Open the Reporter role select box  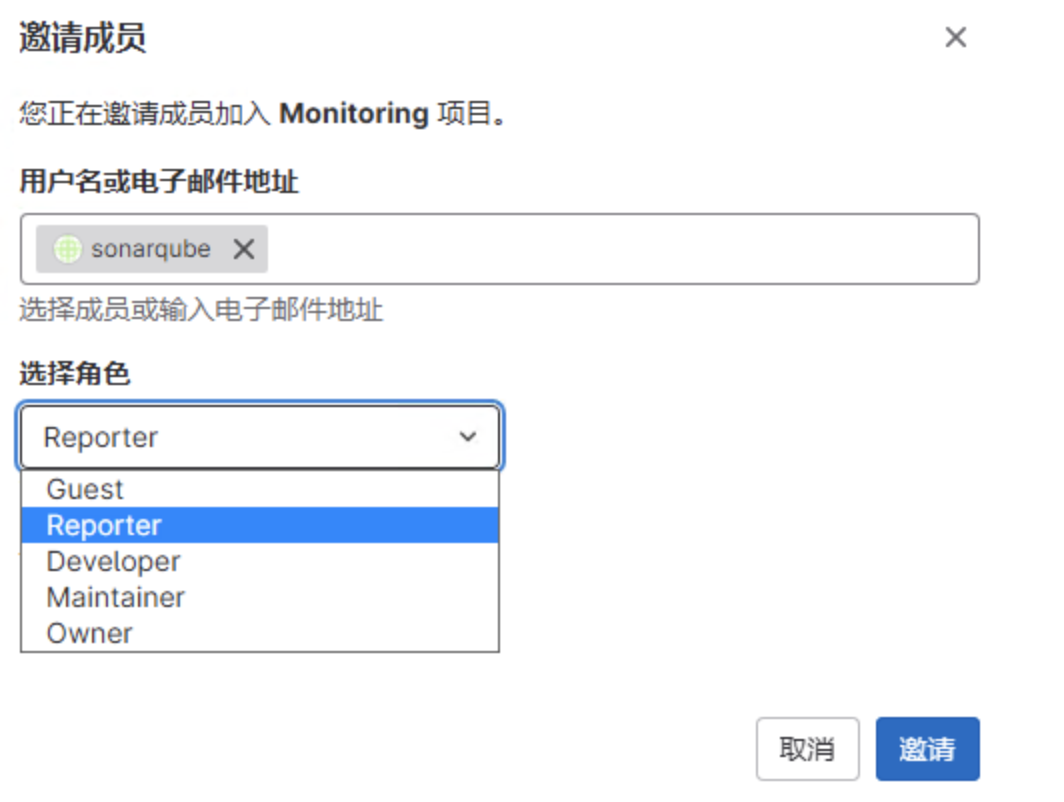pyautogui.click(x=260, y=436)
